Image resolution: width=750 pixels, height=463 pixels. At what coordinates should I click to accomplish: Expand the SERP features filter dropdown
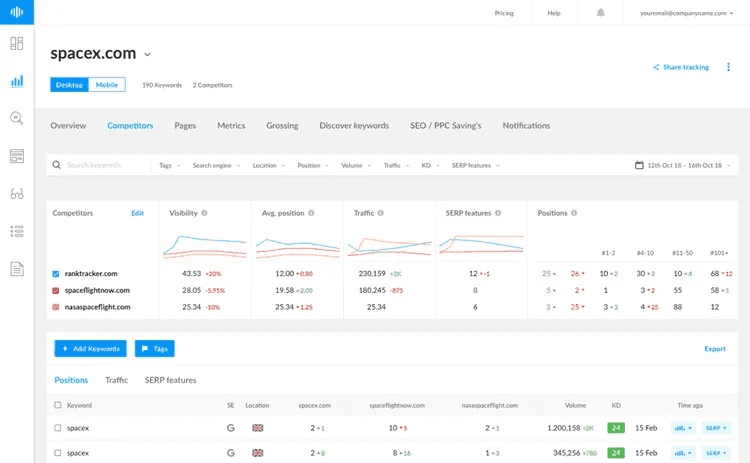click(475, 165)
